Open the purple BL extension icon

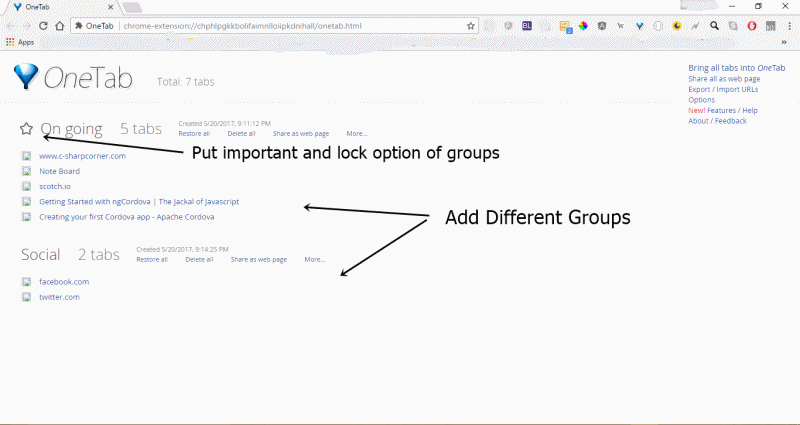click(527, 26)
